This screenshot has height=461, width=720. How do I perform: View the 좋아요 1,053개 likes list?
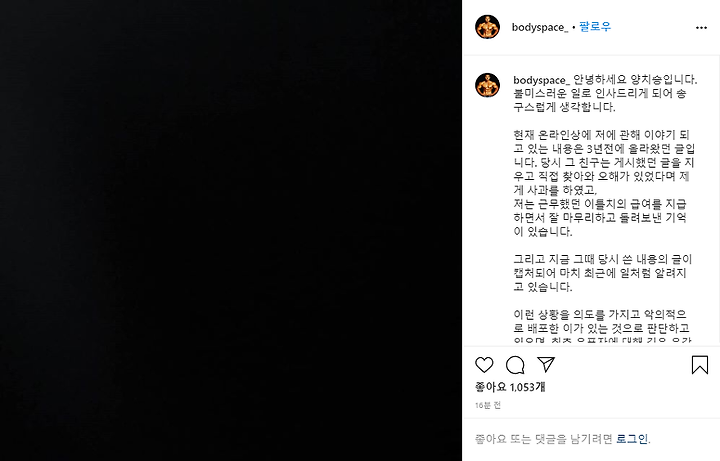tap(510, 387)
